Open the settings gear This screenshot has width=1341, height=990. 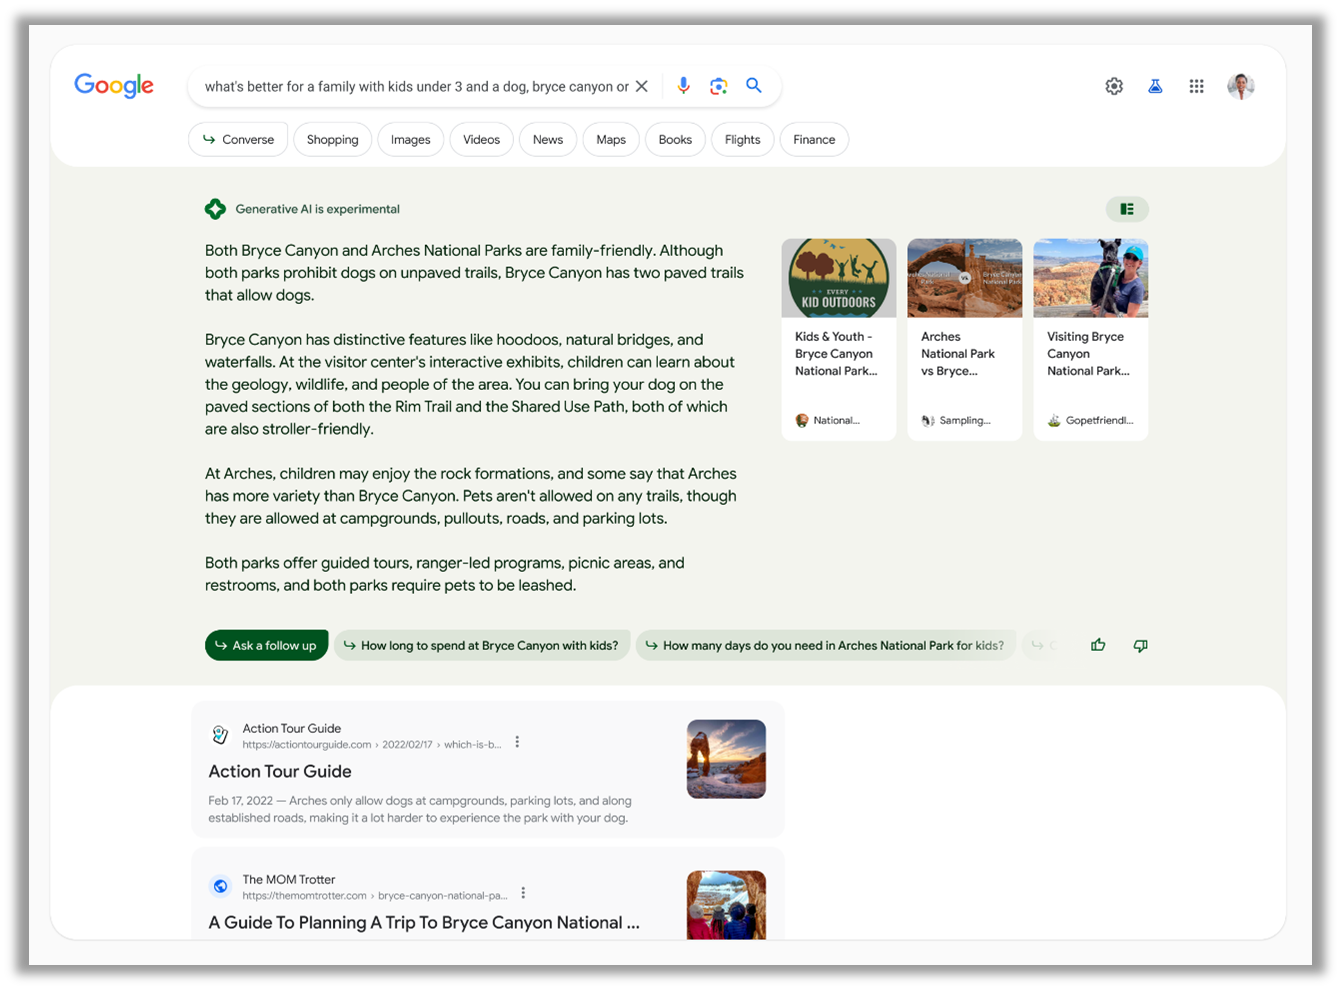(1114, 86)
